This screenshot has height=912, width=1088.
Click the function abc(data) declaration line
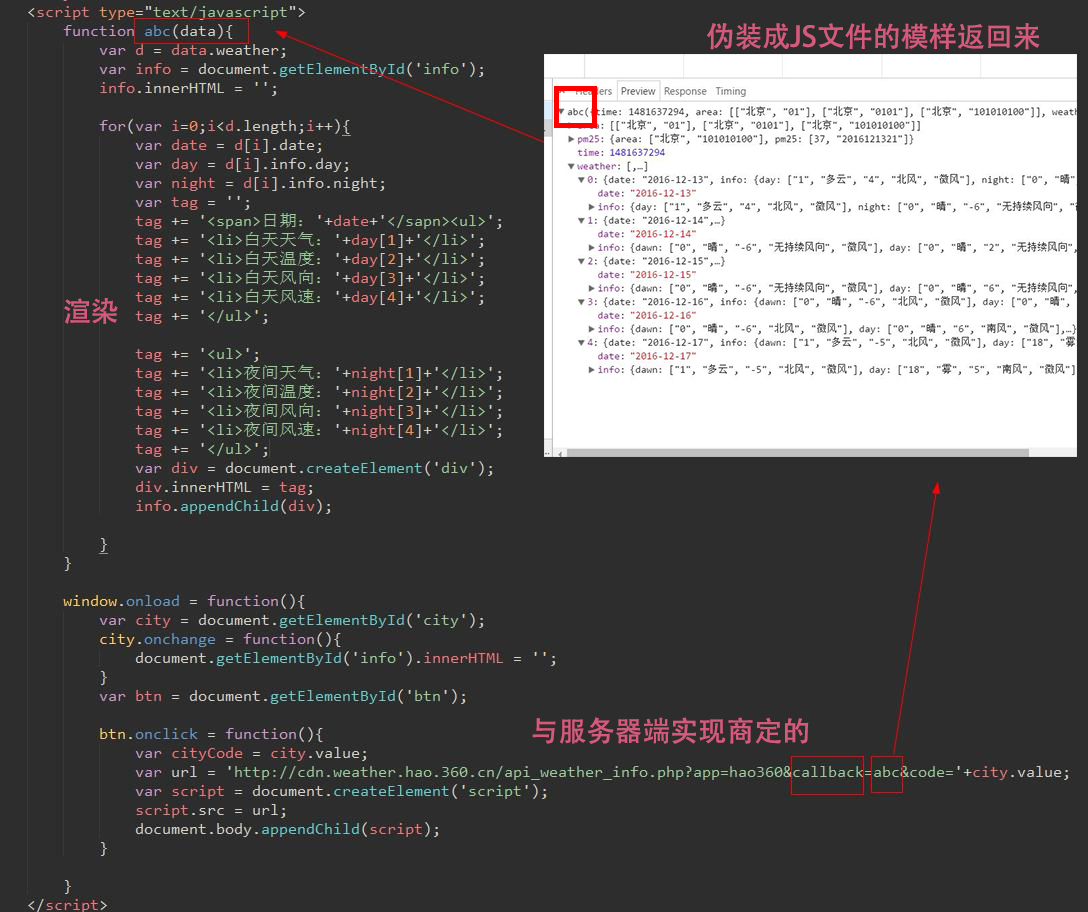pyautogui.click(x=148, y=31)
